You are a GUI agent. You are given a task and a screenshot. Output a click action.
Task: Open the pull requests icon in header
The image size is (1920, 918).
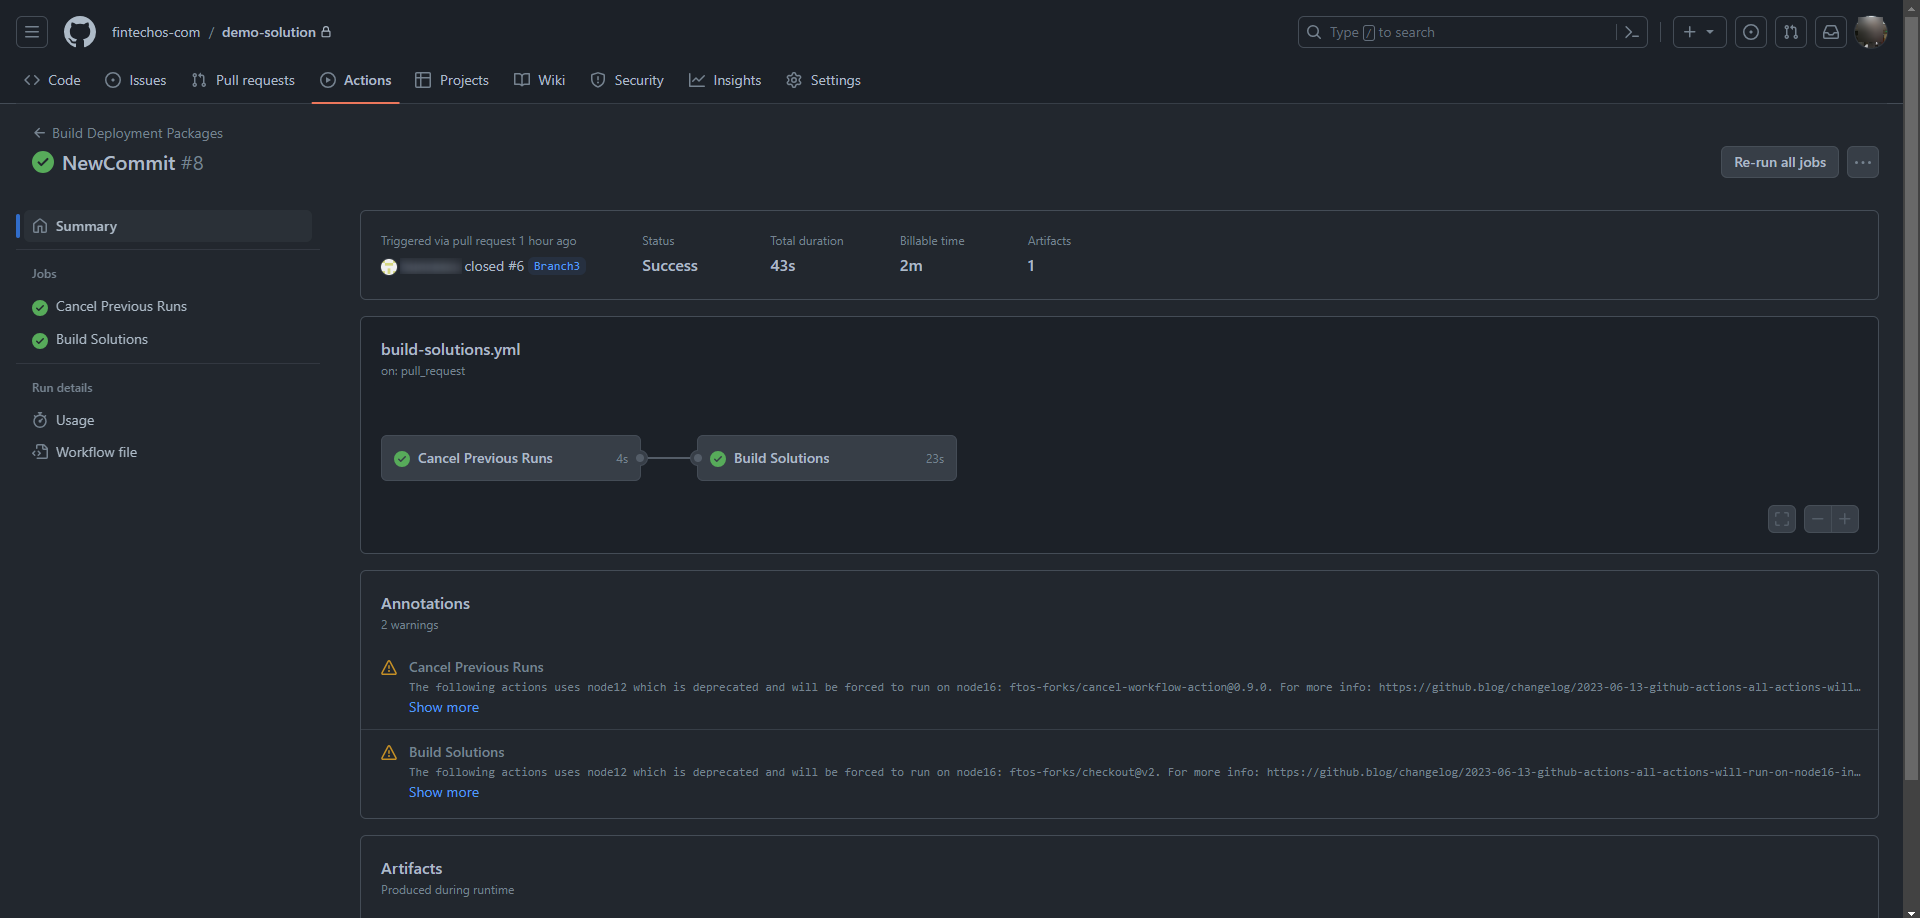pos(1790,32)
